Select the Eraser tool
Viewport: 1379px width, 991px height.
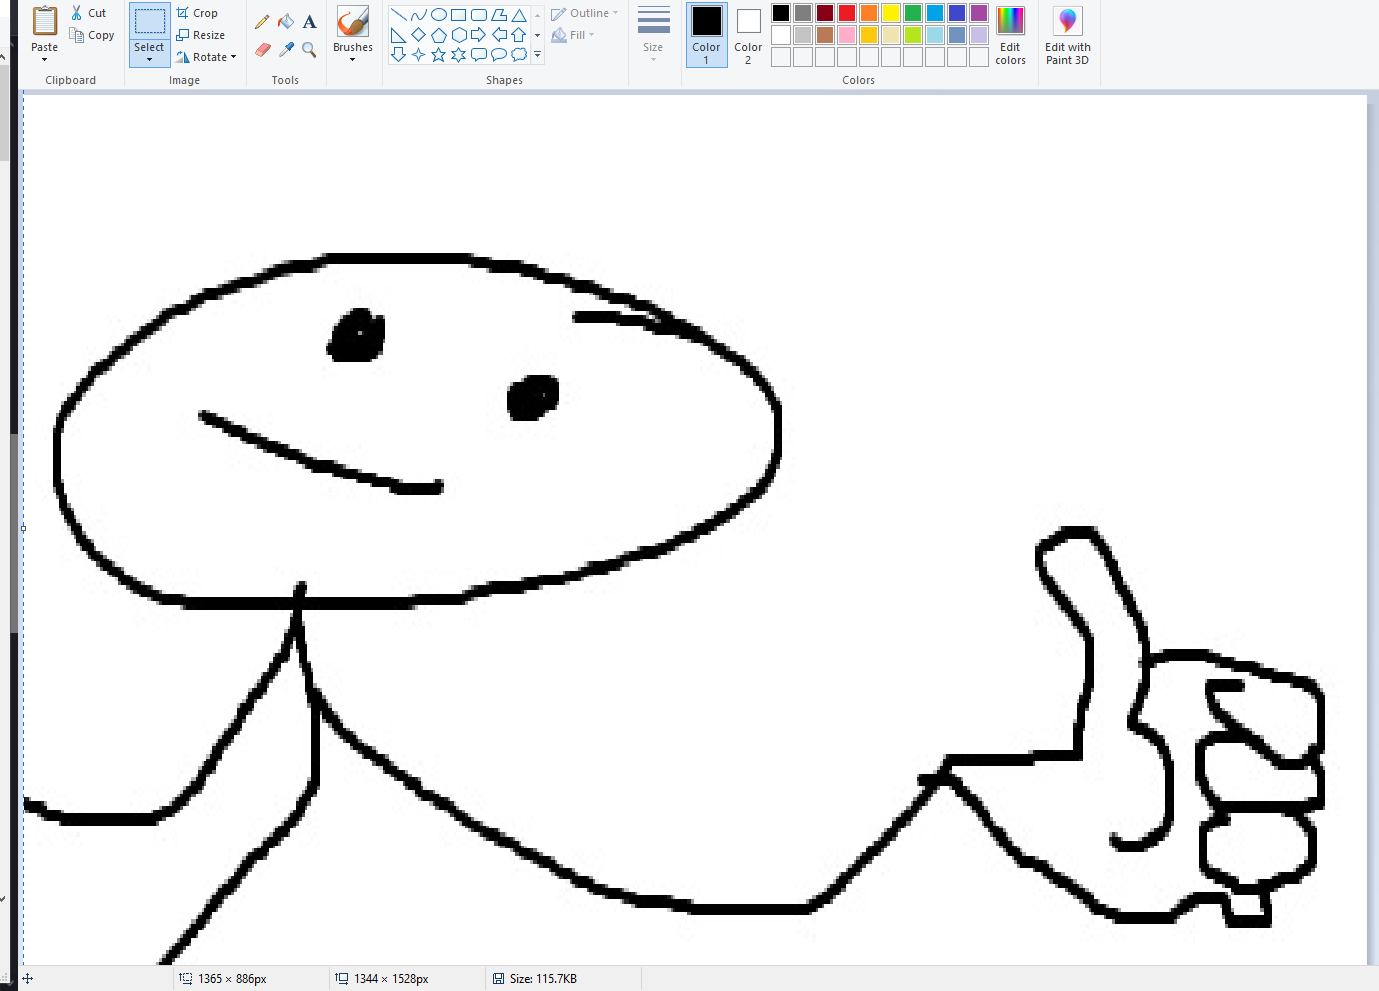pyautogui.click(x=262, y=49)
